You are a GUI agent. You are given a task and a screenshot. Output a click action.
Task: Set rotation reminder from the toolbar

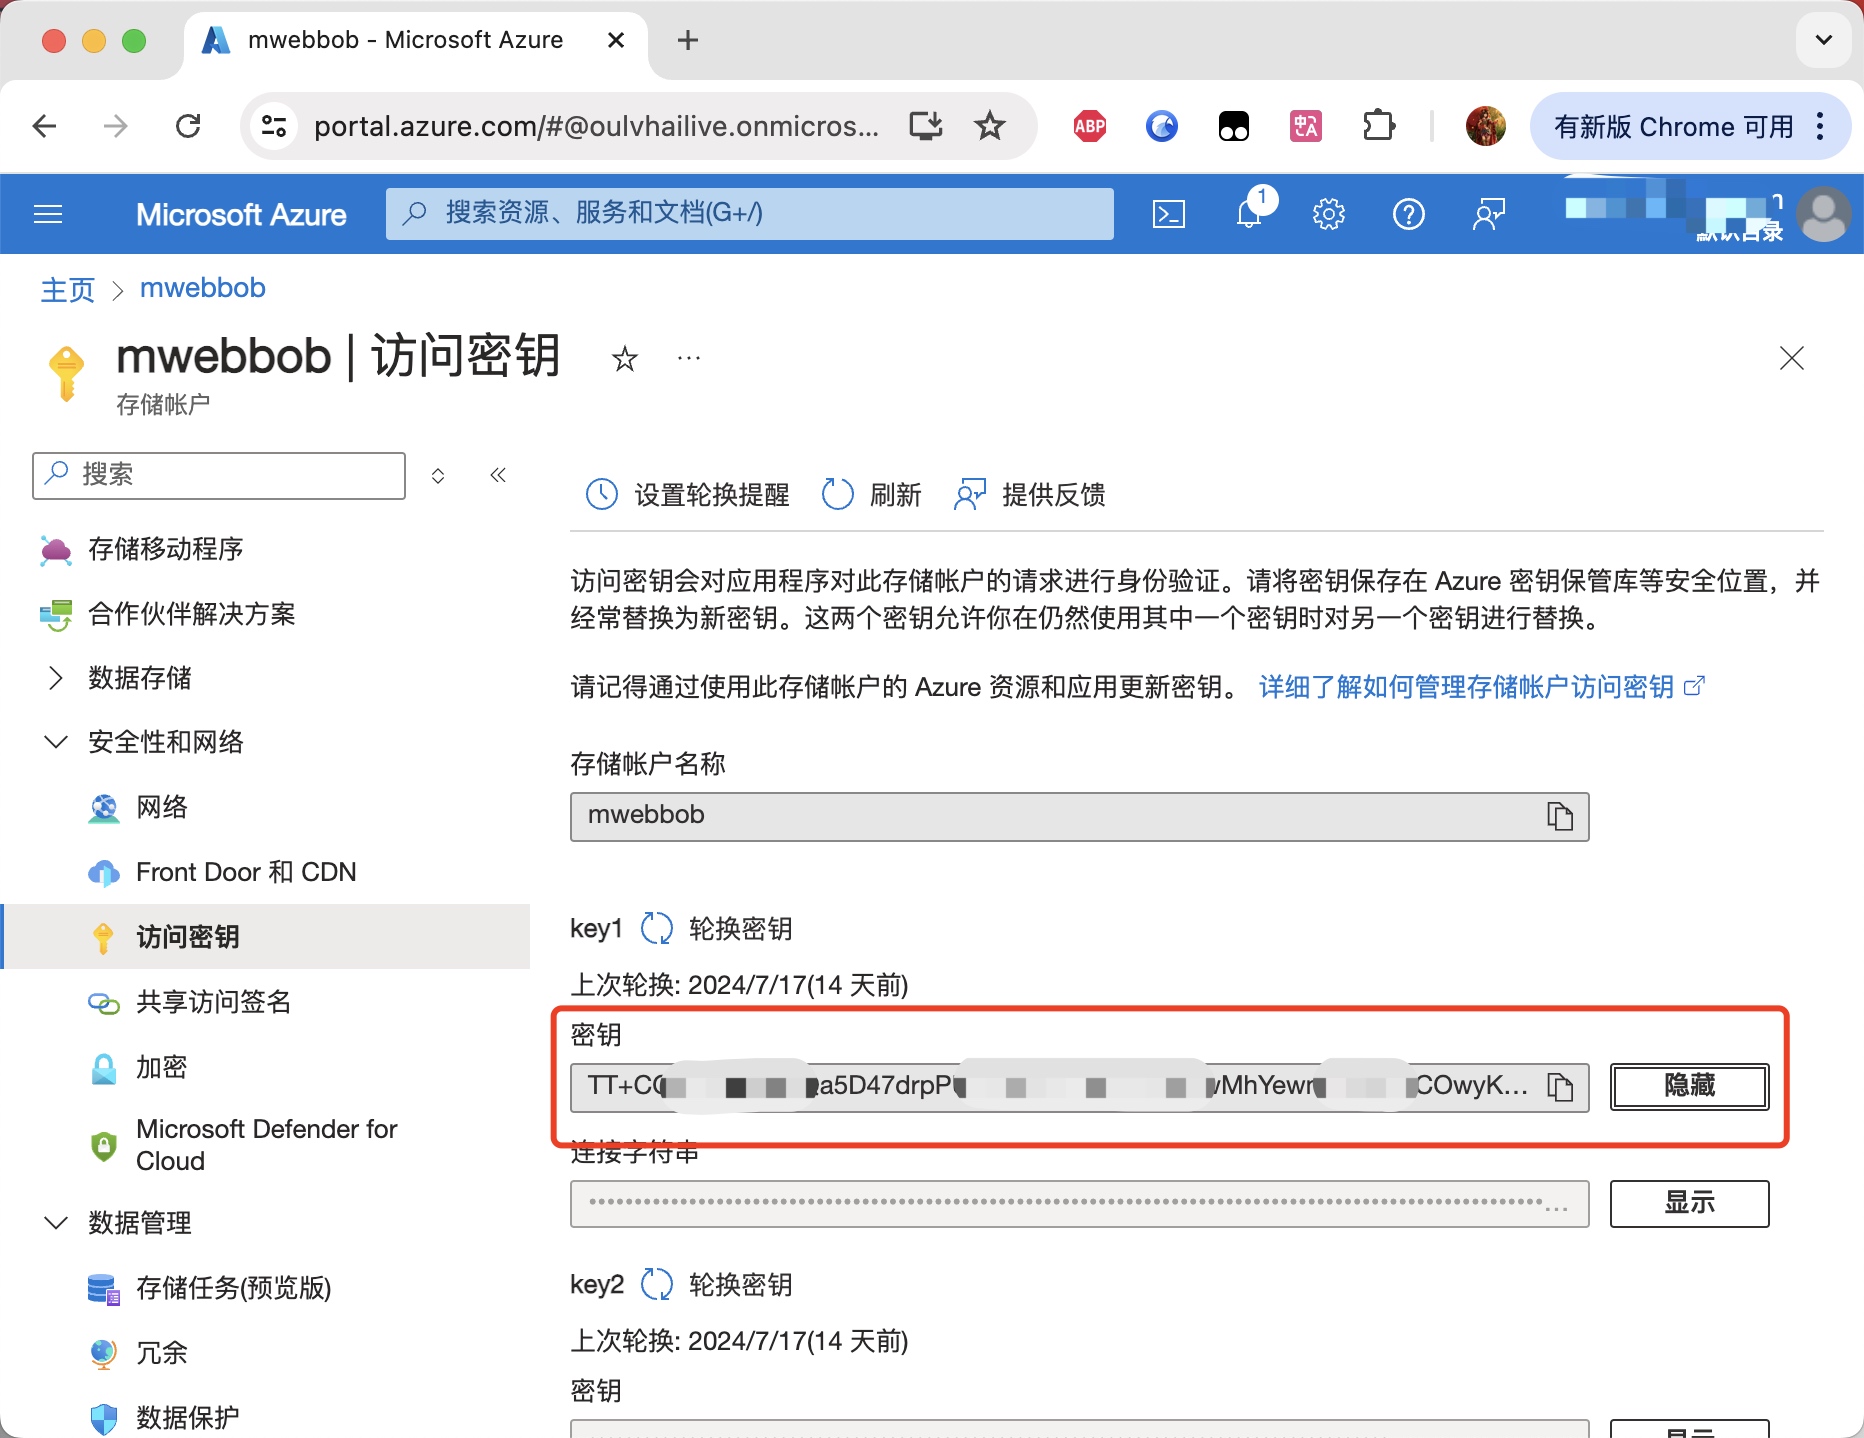coord(687,494)
